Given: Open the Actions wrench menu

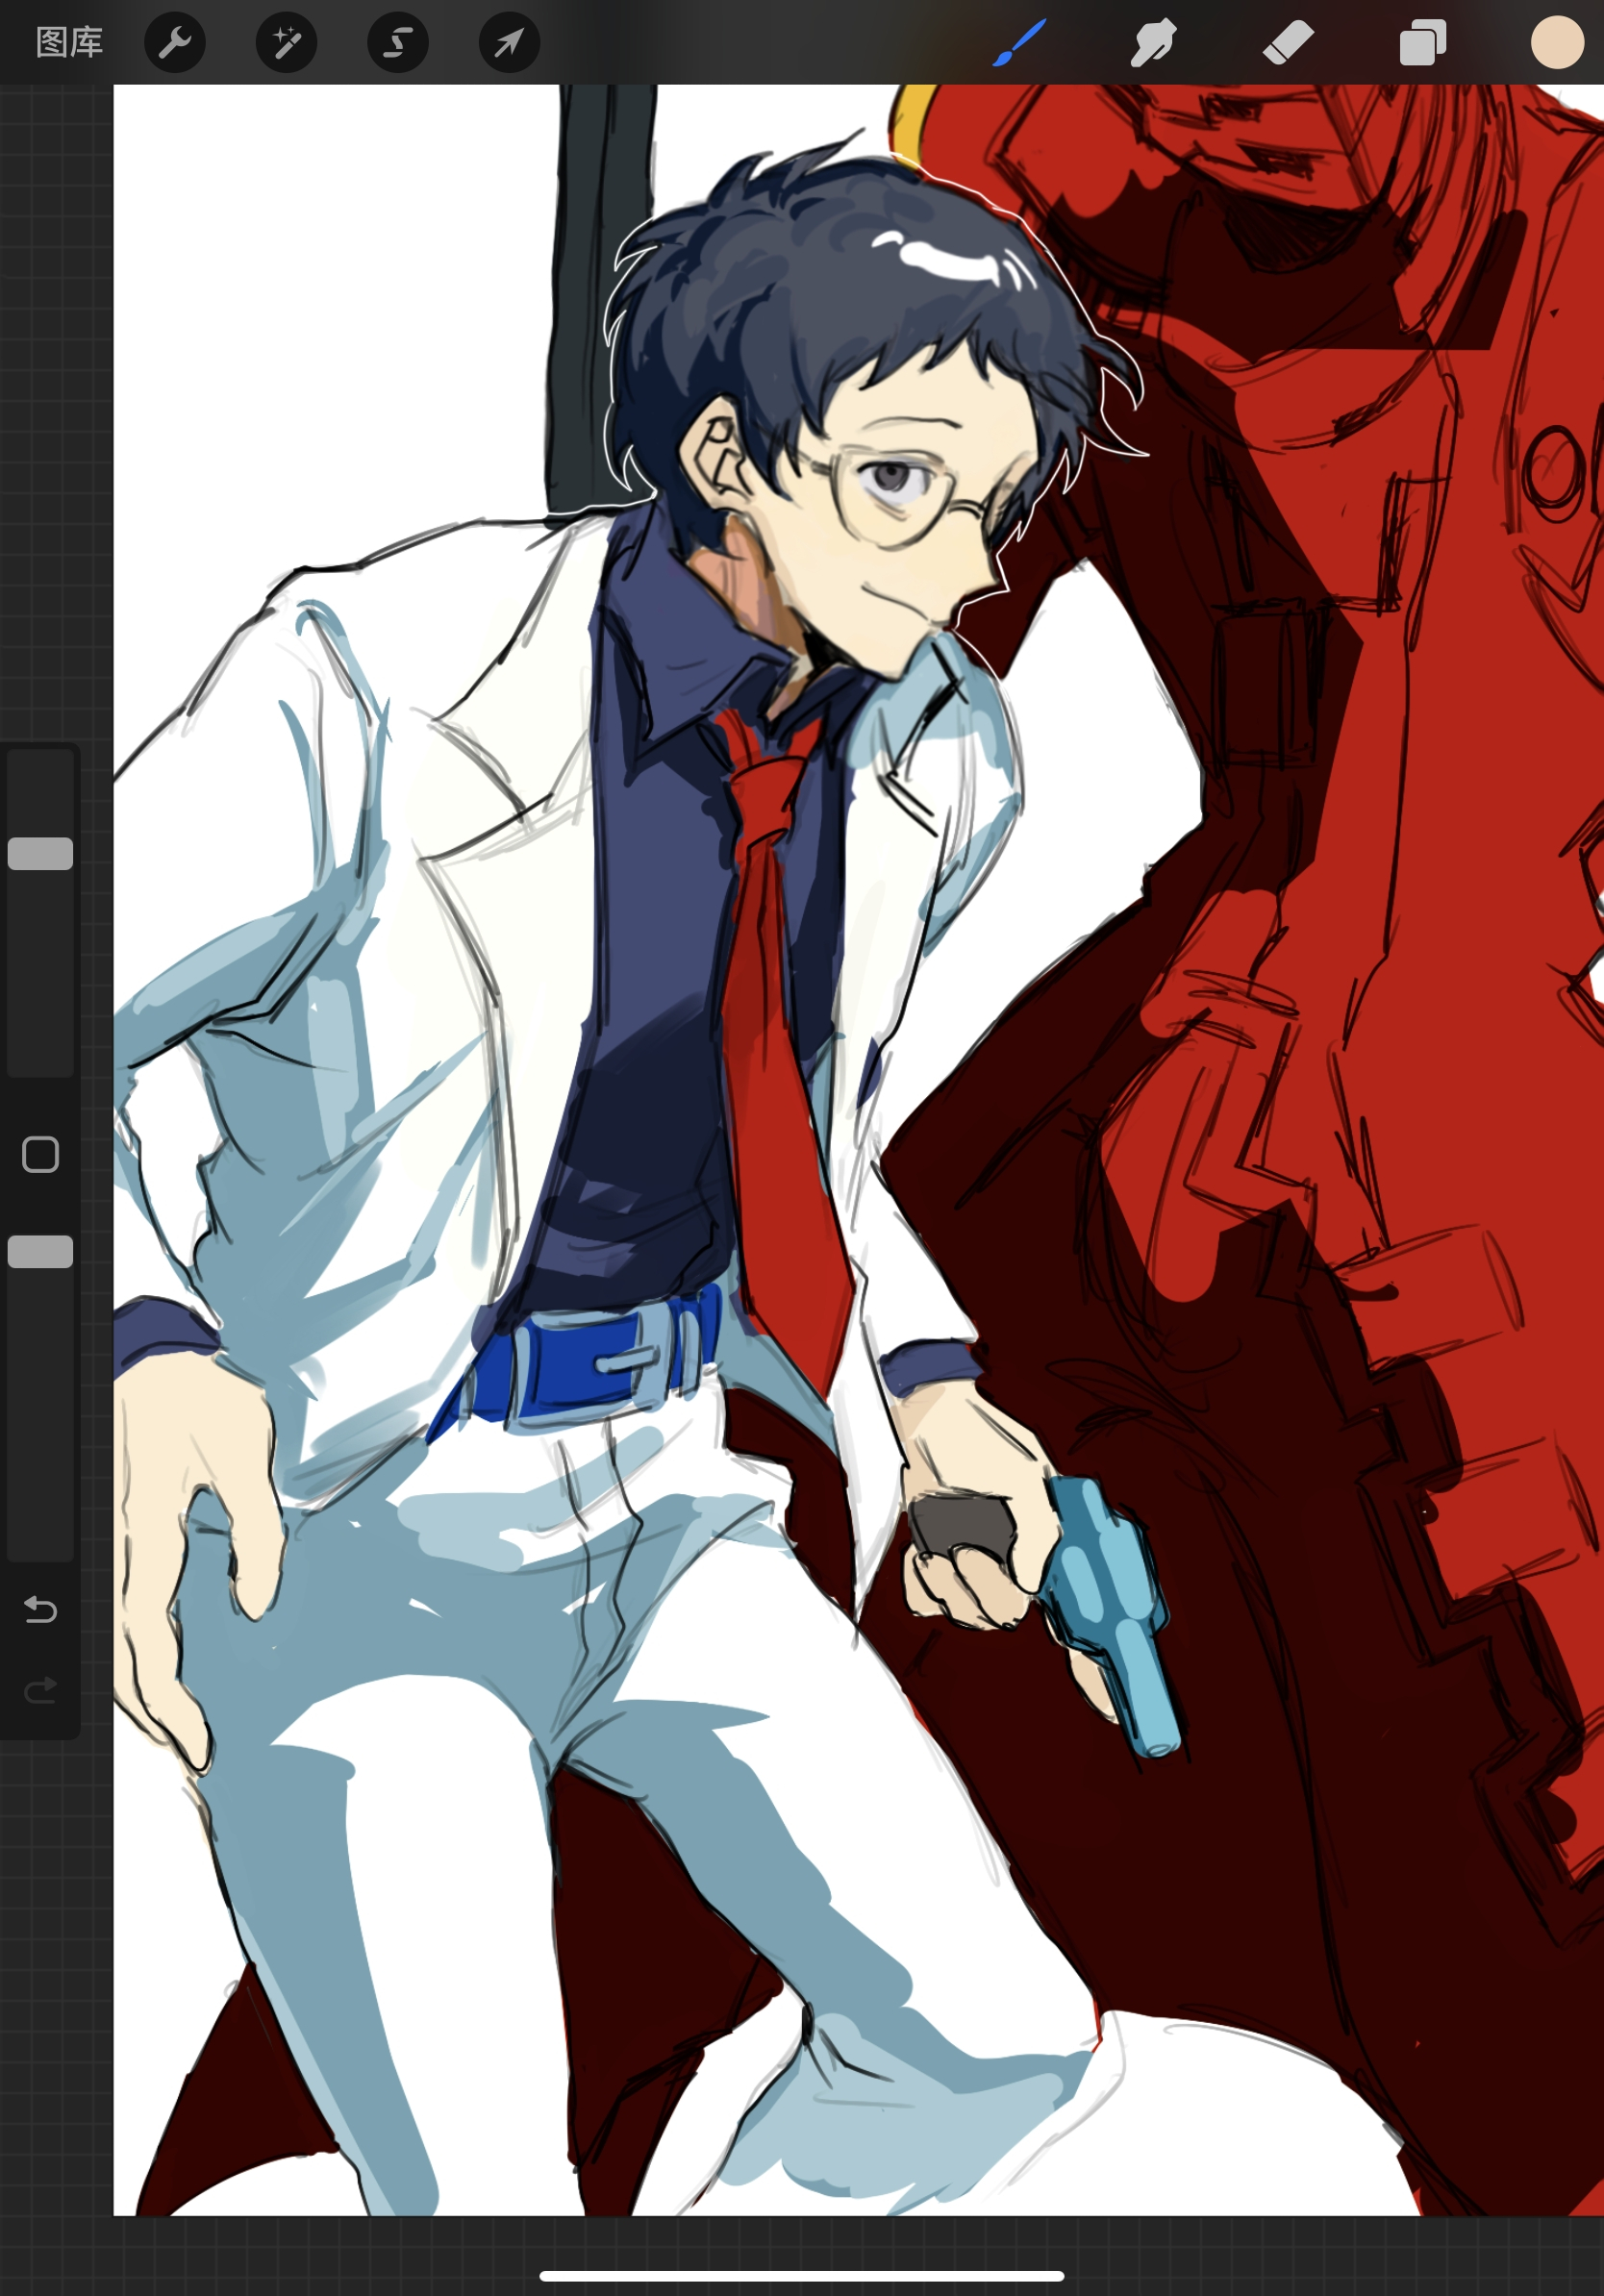Looking at the screenshot, I should point(175,43).
